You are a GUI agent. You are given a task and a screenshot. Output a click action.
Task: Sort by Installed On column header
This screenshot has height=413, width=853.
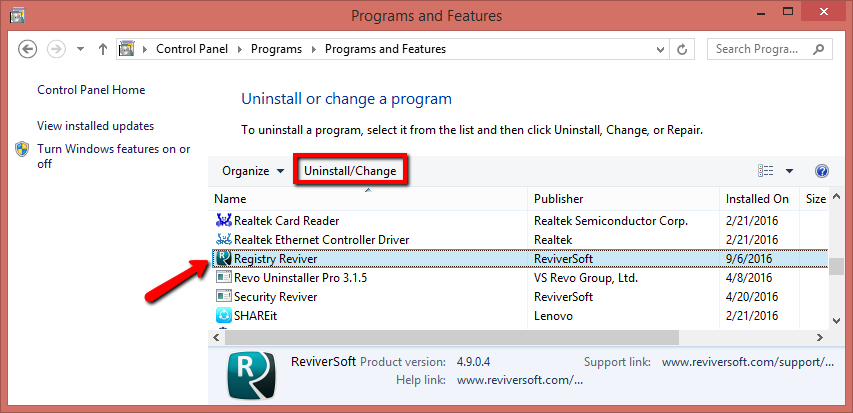[757, 199]
